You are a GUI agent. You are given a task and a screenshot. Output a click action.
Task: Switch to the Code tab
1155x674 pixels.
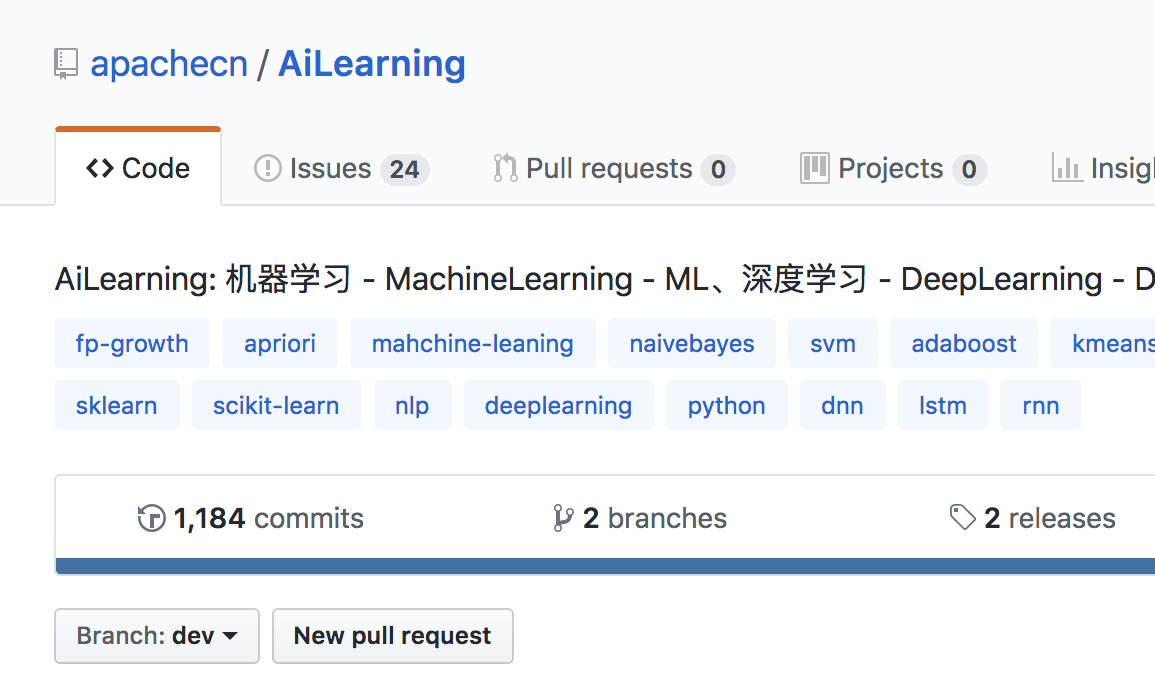point(138,168)
